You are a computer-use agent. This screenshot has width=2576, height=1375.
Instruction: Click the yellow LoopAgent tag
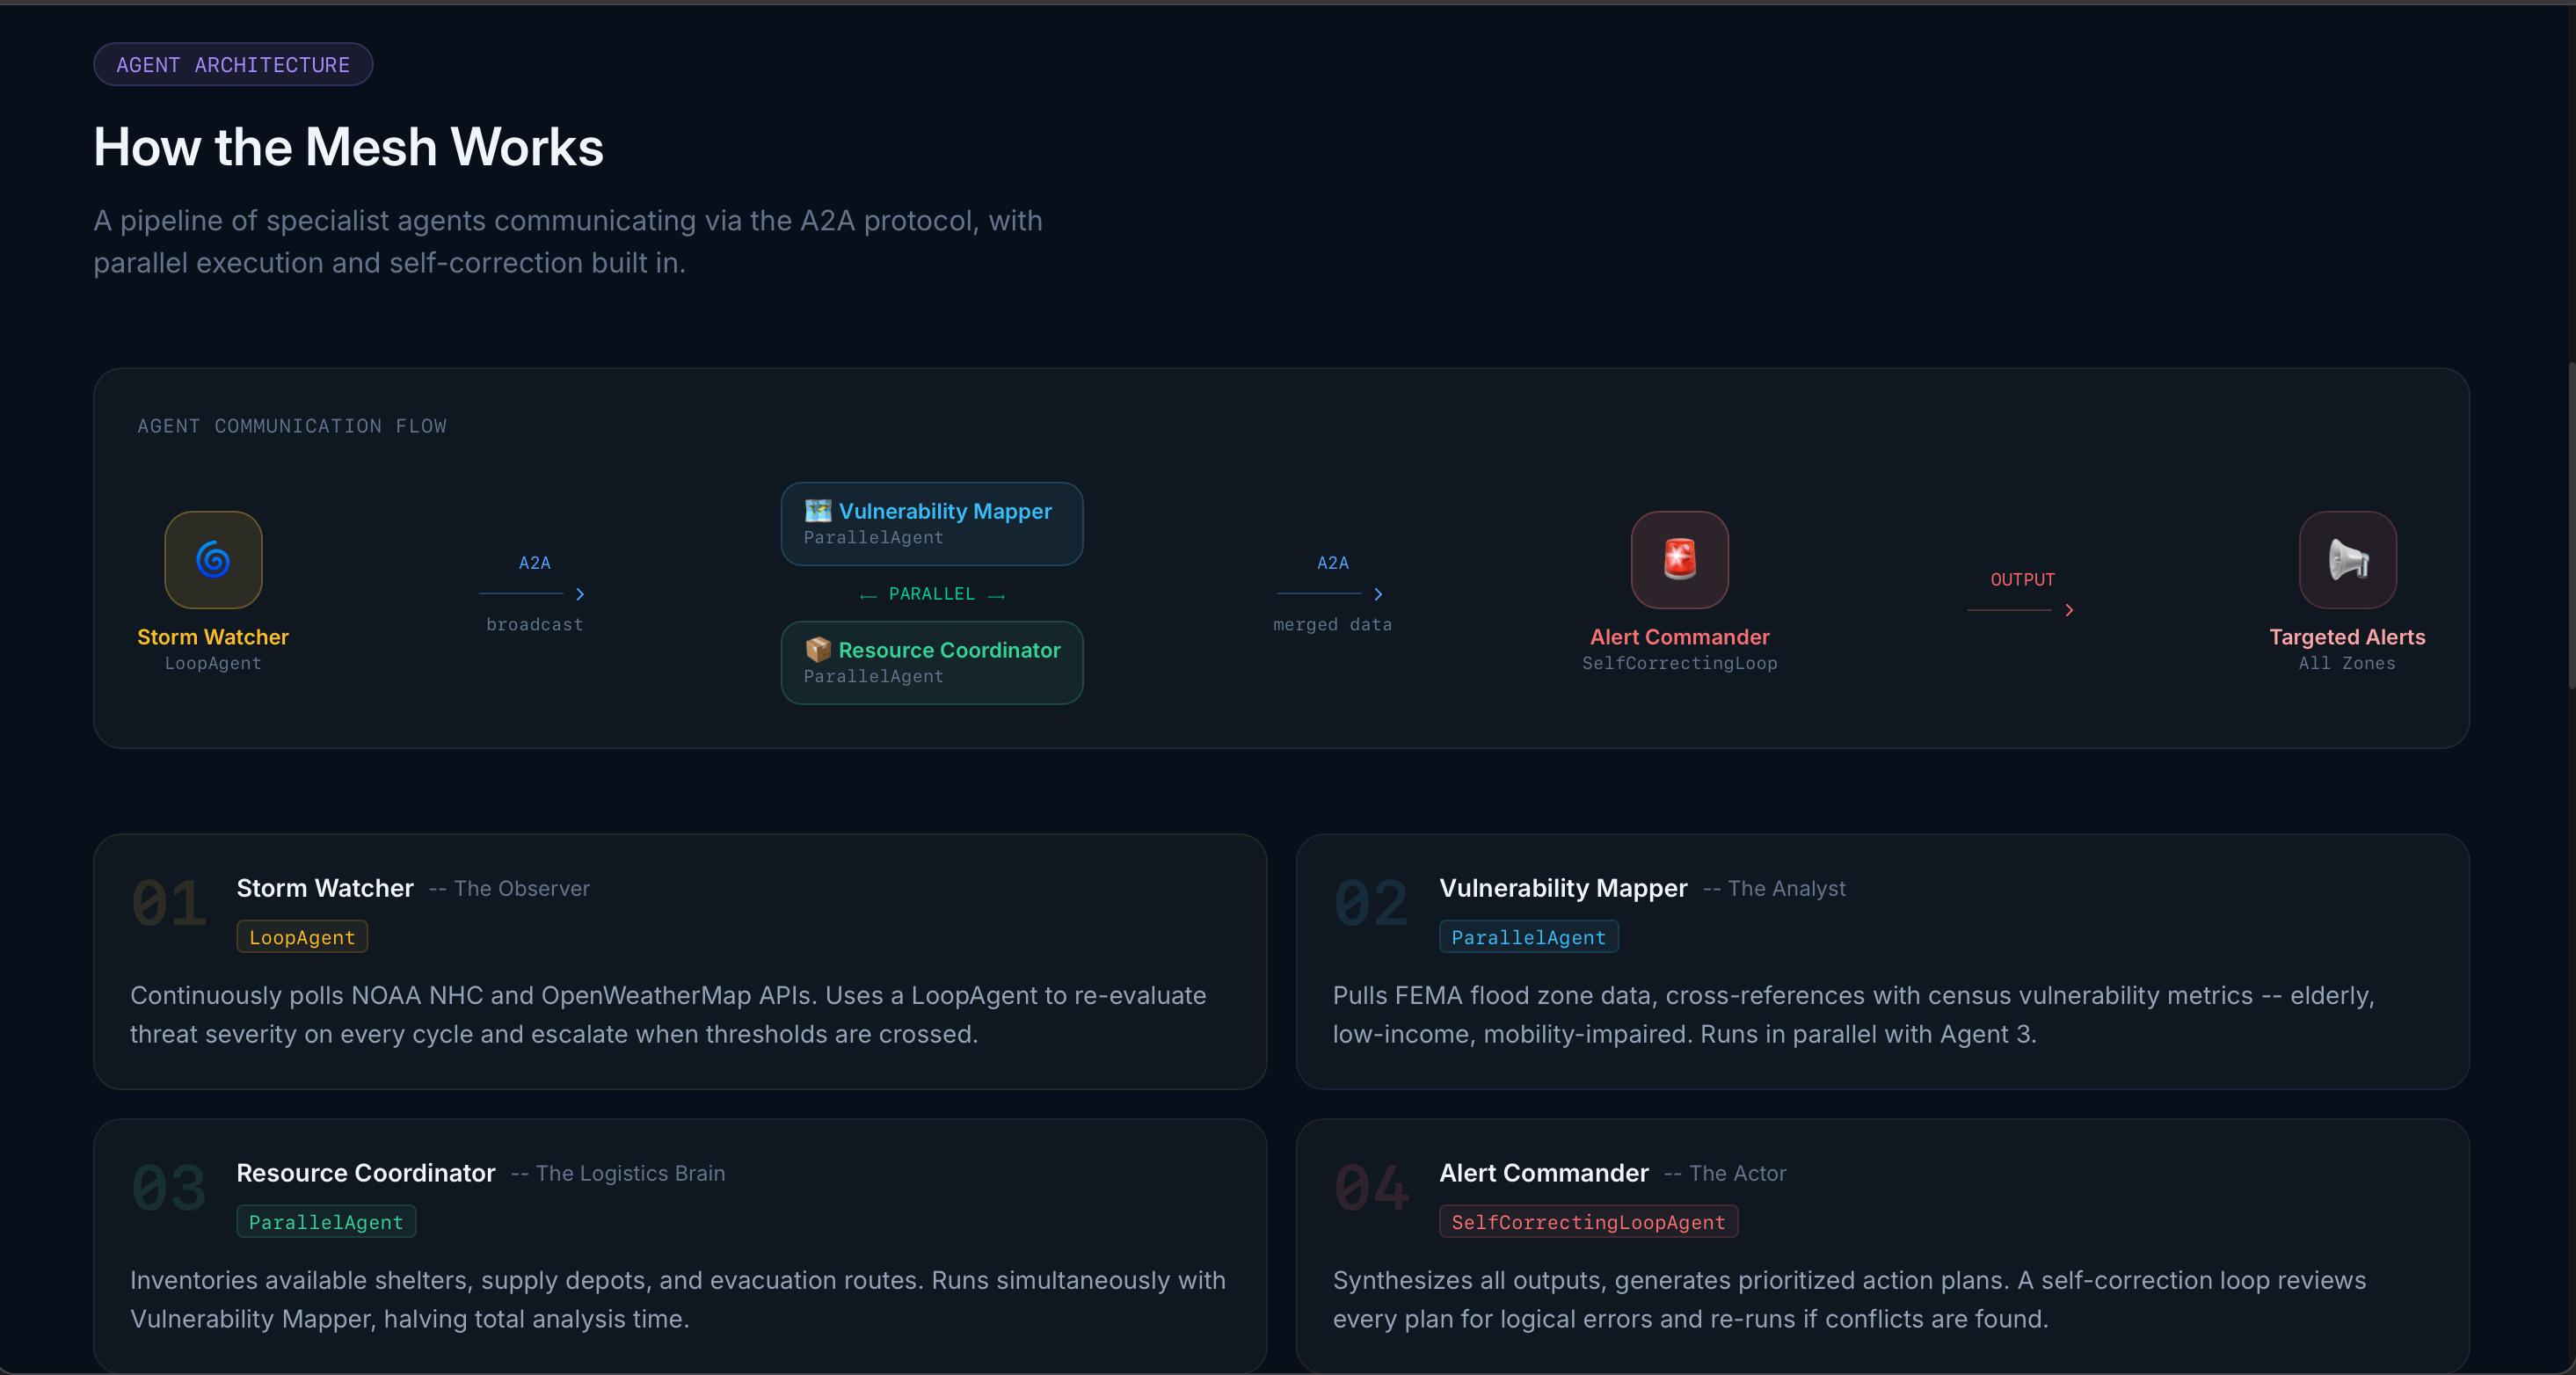(x=302, y=937)
